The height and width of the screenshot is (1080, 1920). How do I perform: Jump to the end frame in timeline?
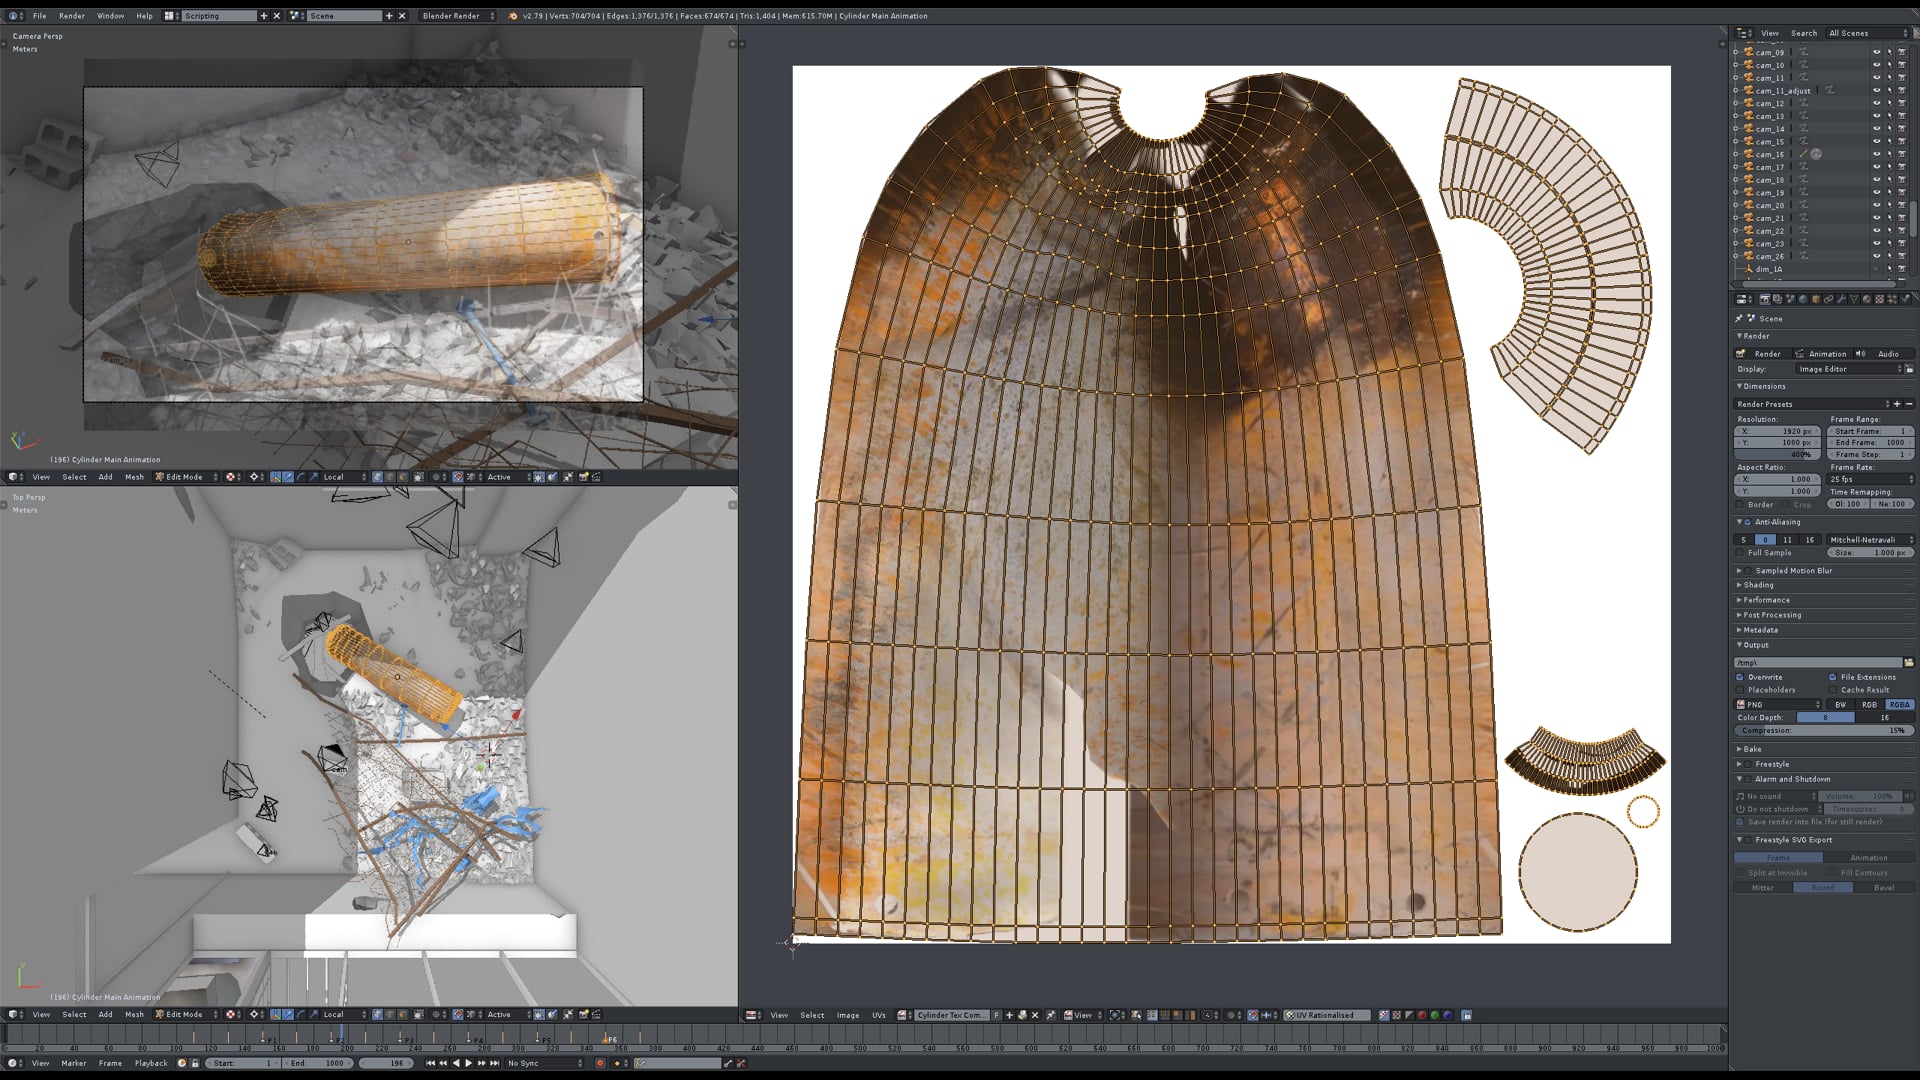pyautogui.click(x=494, y=1063)
